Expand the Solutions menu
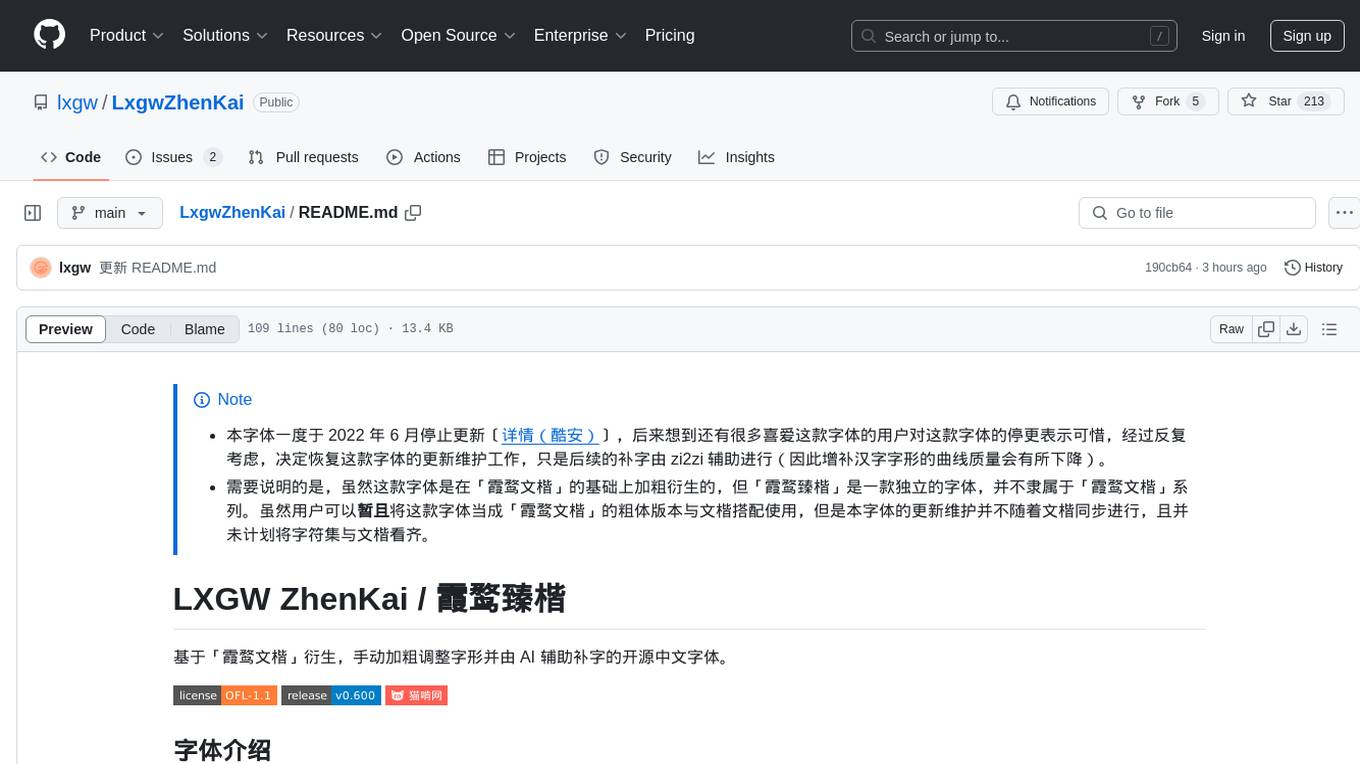The width and height of the screenshot is (1360, 764). 226,35
